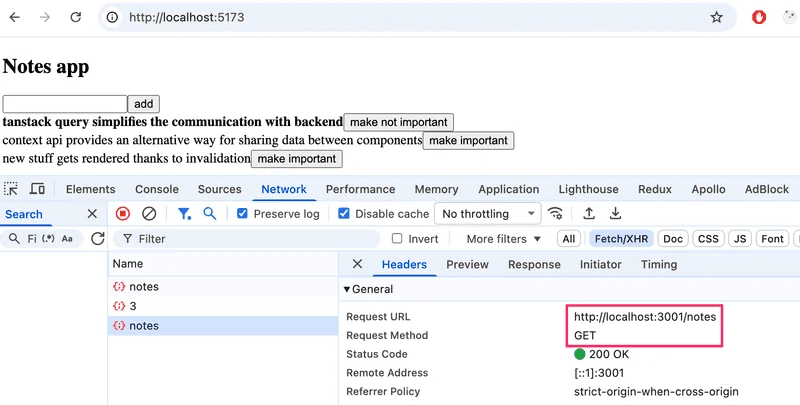Toggle match case Aa option
800x405 pixels.
(67, 238)
